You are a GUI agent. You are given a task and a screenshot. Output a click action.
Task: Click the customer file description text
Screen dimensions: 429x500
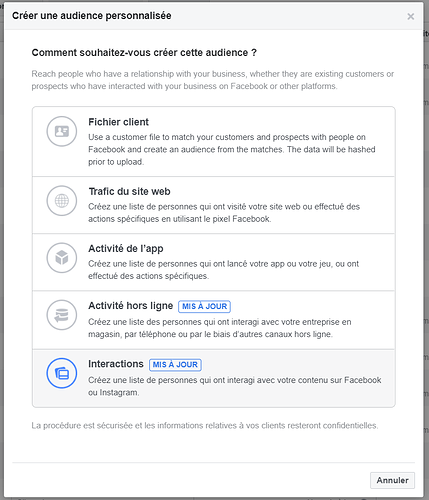[x=232, y=149]
